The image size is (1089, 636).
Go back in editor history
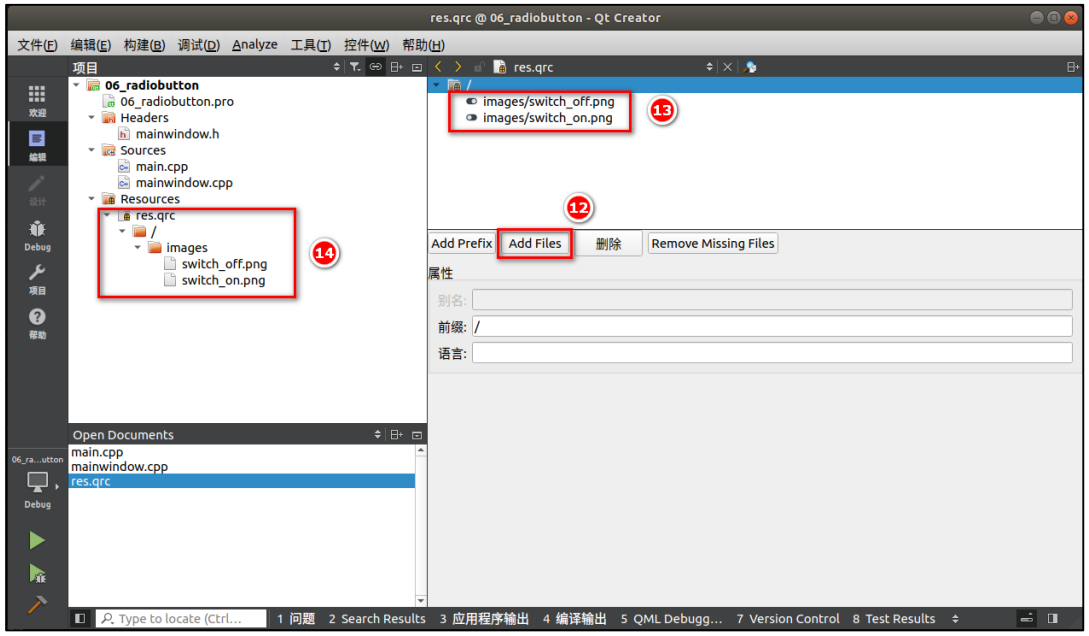click(438, 67)
